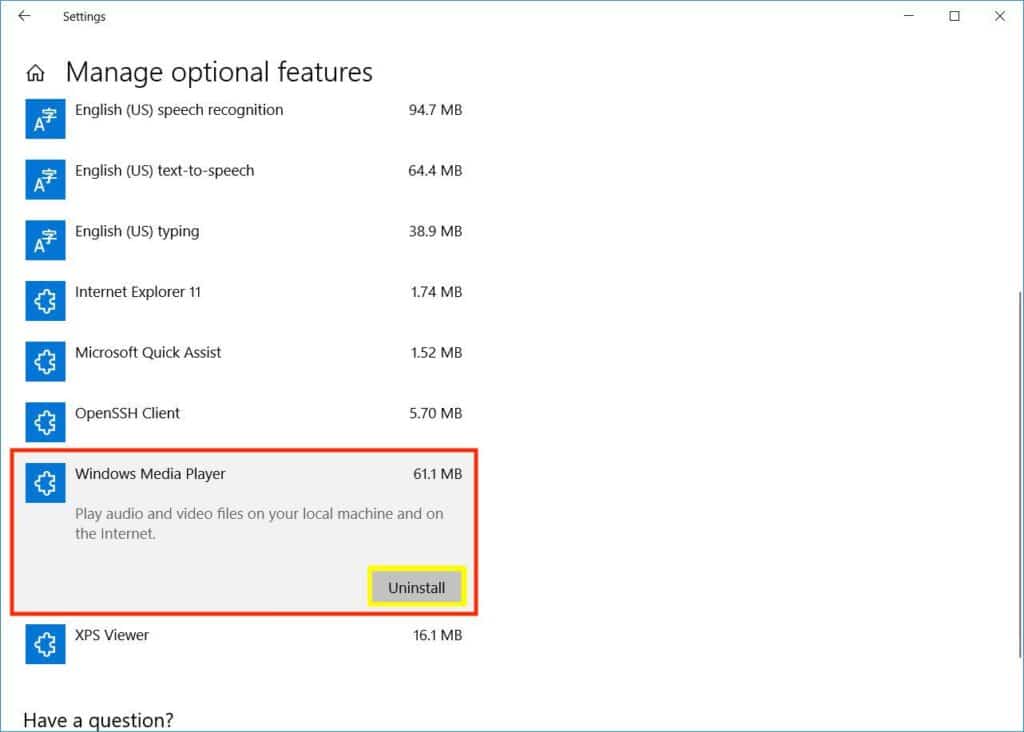Viewport: 1024px width, 732px height.
Task: Select the XPS Viewer puzzle-piece icon
Action: pyautogui.click(x=45, y=644)
